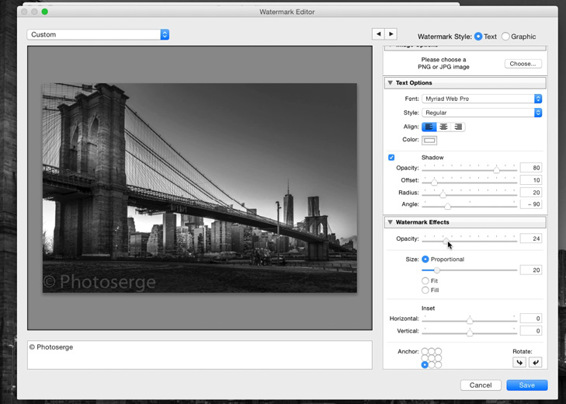566x404 pixels.
Task: Rotate watermark counter-clockwise
Action: (519, 362)
